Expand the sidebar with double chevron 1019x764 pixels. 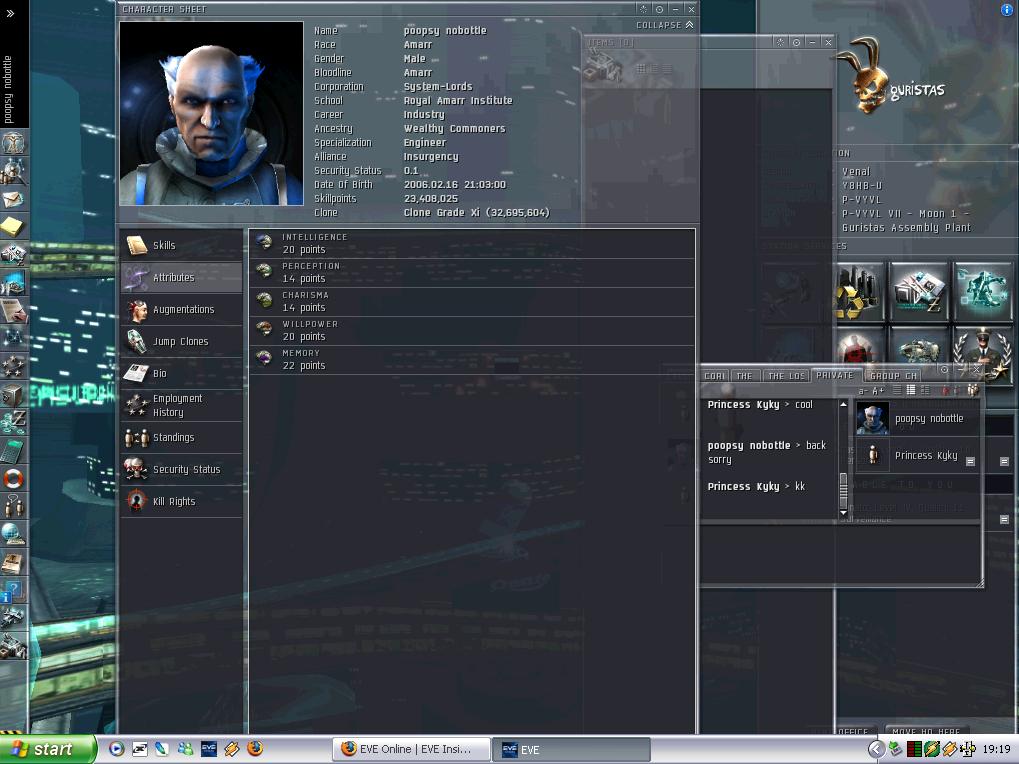point(10,12)
